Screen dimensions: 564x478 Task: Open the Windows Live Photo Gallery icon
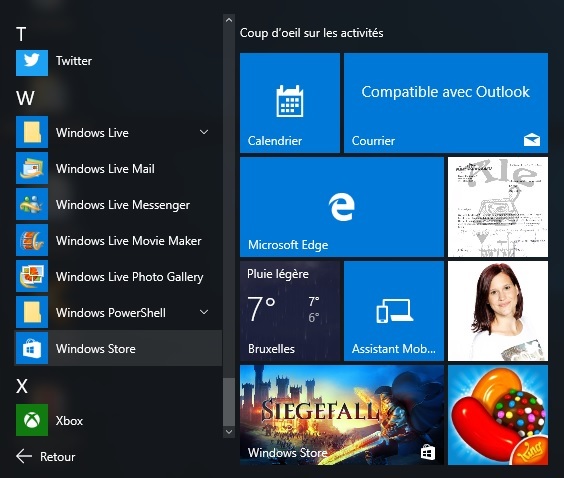coord(32,276)
